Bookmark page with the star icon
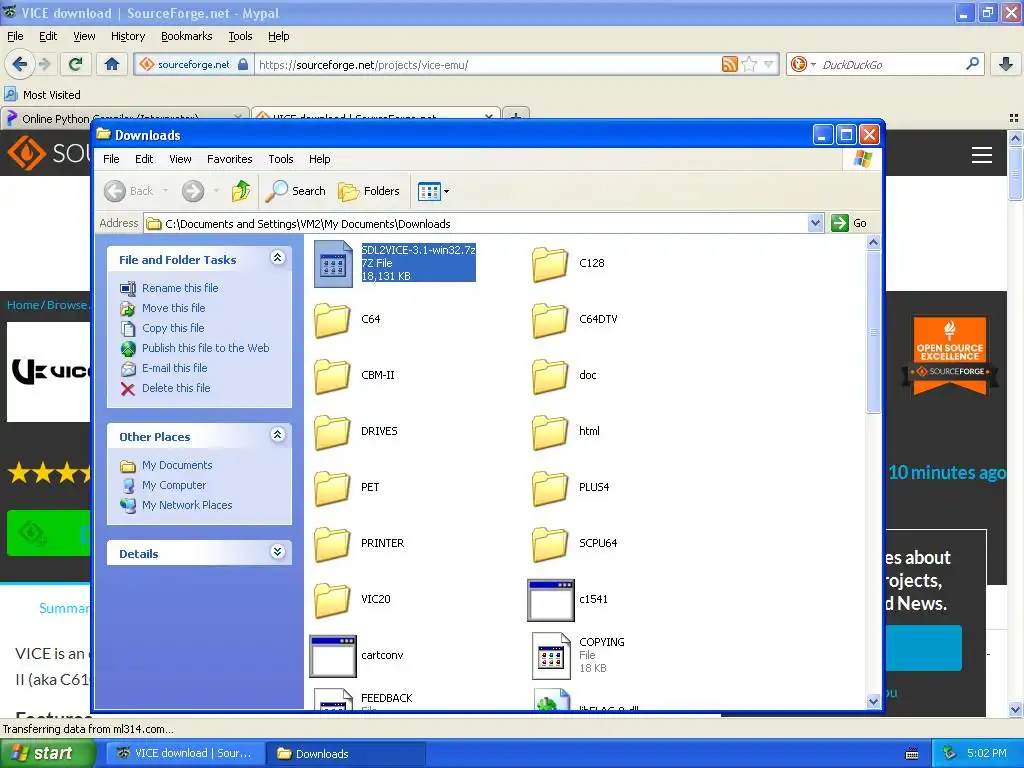Screen dimensions: 1024x768 749,64
